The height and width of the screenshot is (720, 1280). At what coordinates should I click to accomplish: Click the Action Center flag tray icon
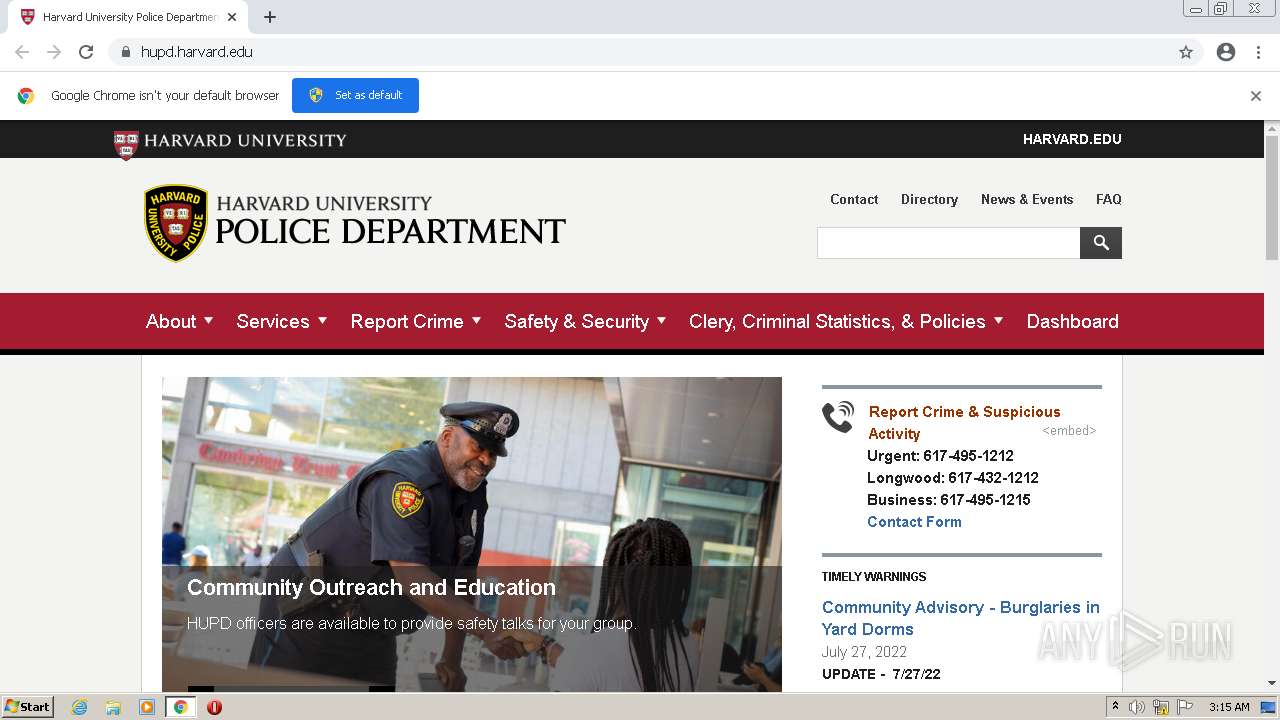tap(1185, 707)
